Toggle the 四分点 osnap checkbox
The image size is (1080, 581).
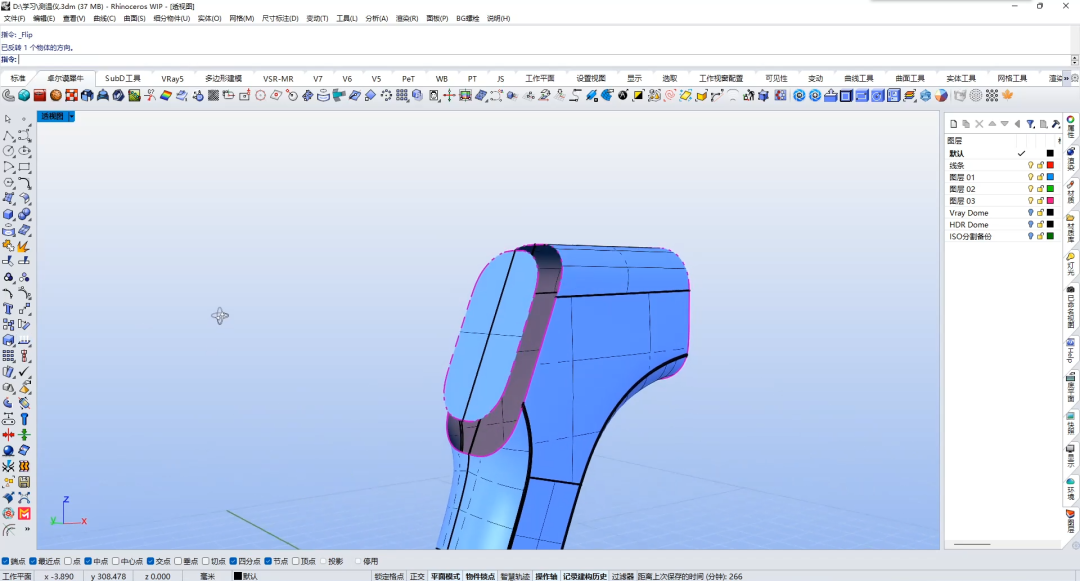233,561
